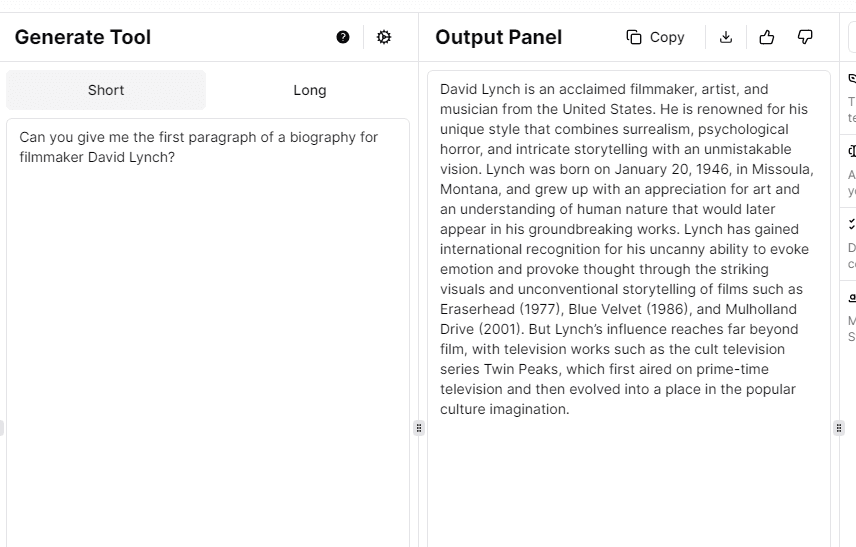
Task: Give the output a thumbs down
Action: tap(805, 37)
